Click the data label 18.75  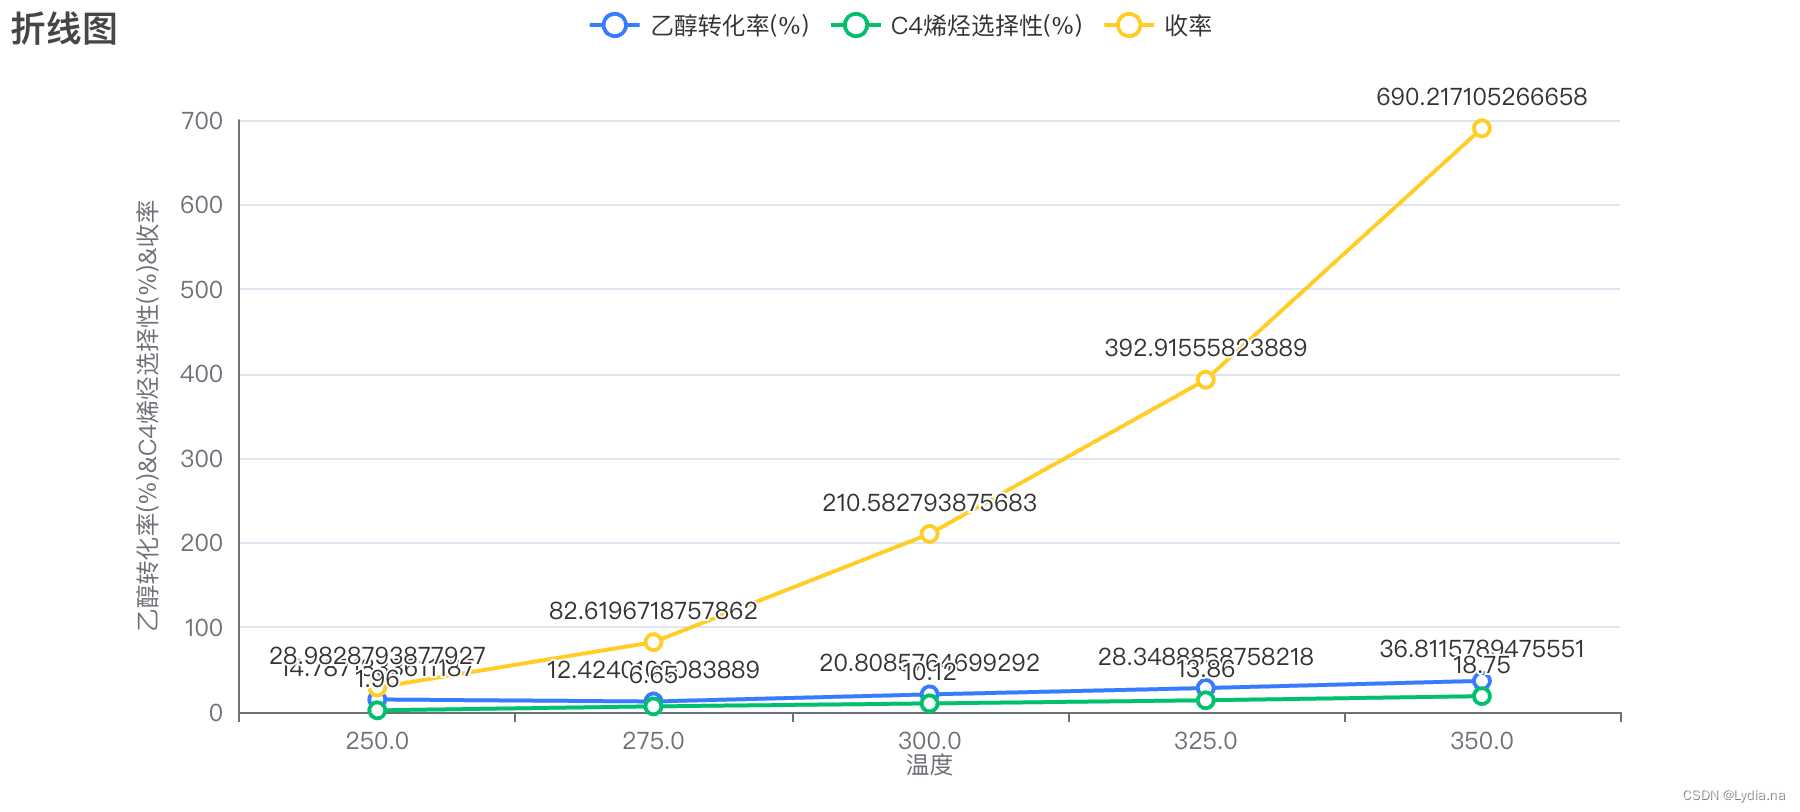point(1482,666)
